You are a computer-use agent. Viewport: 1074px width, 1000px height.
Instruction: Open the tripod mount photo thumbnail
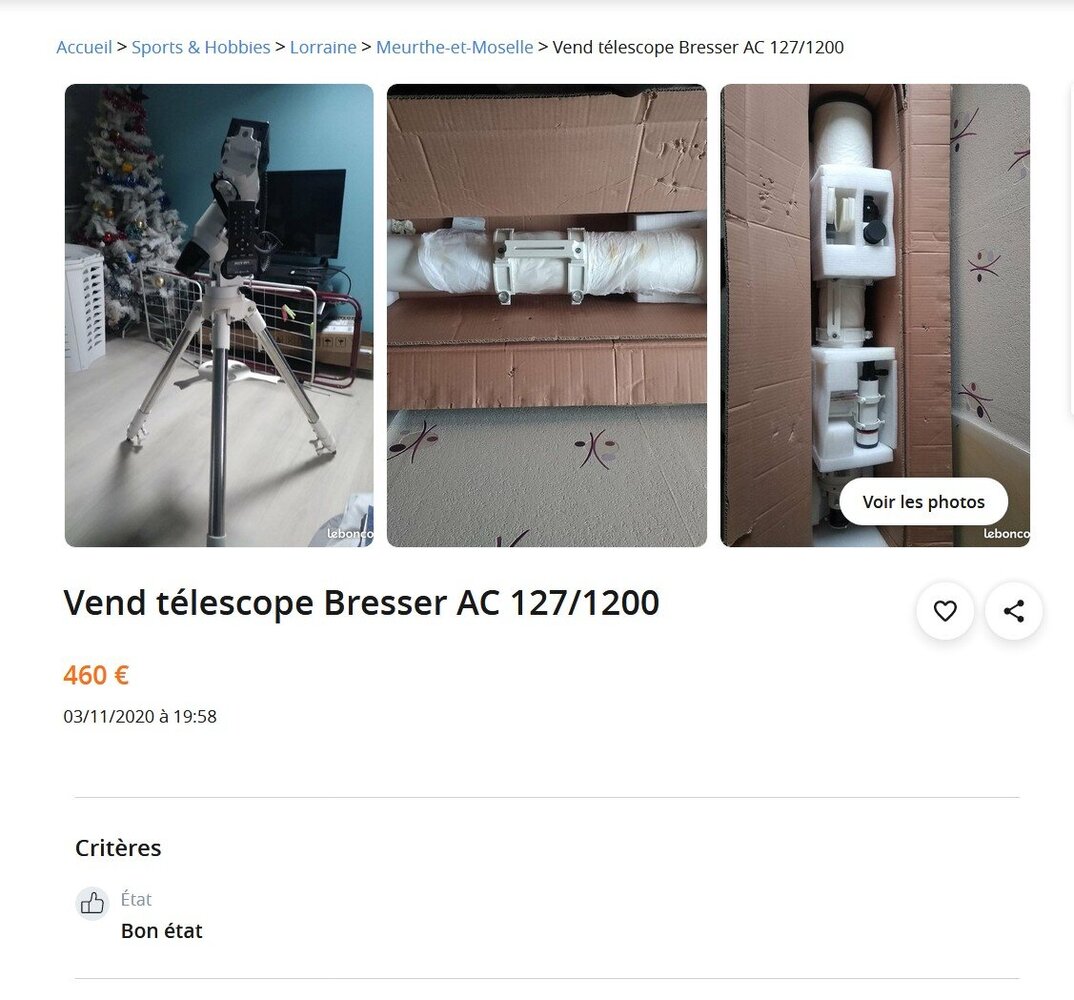(219, 315)
